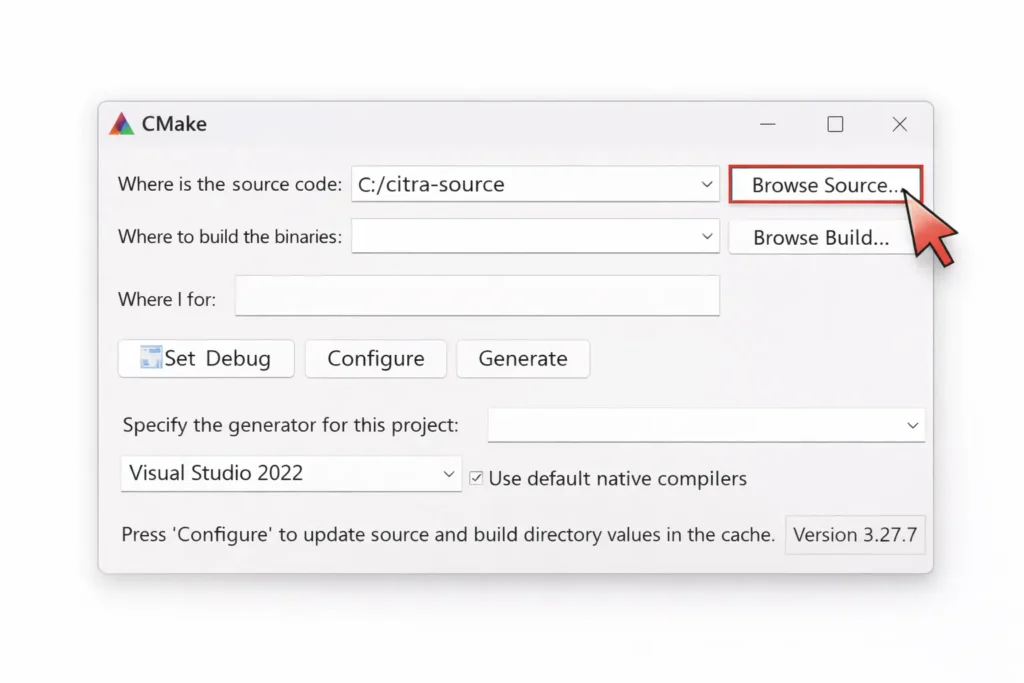
Task: Click the Browse Build... button
Action: coord(824,237)
